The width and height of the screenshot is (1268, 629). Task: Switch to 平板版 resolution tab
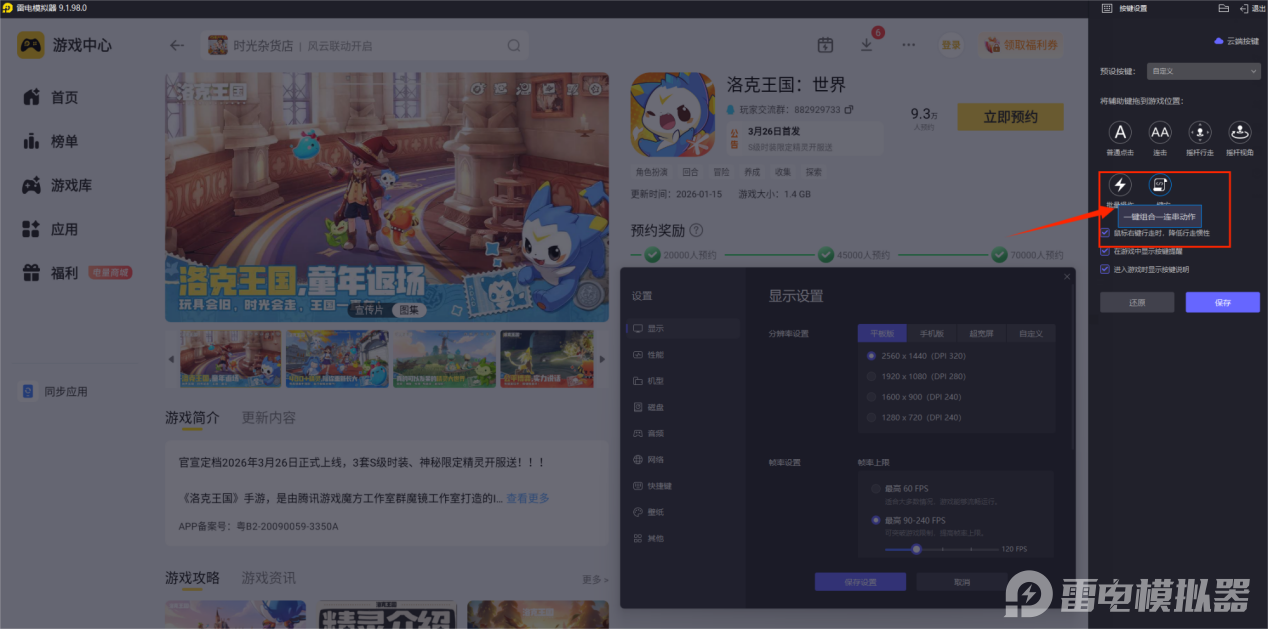coord(882,333)
